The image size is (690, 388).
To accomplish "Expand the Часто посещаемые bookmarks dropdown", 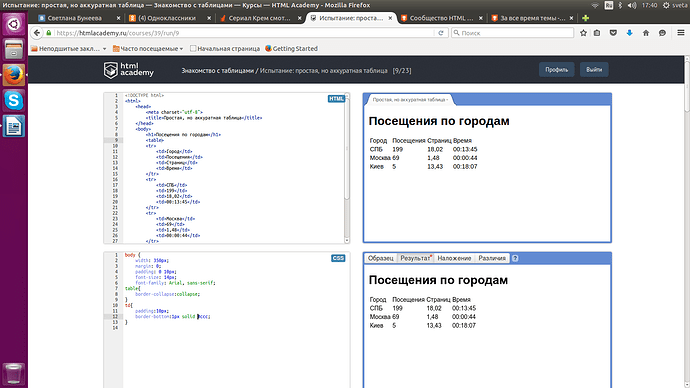I will 148,48.
